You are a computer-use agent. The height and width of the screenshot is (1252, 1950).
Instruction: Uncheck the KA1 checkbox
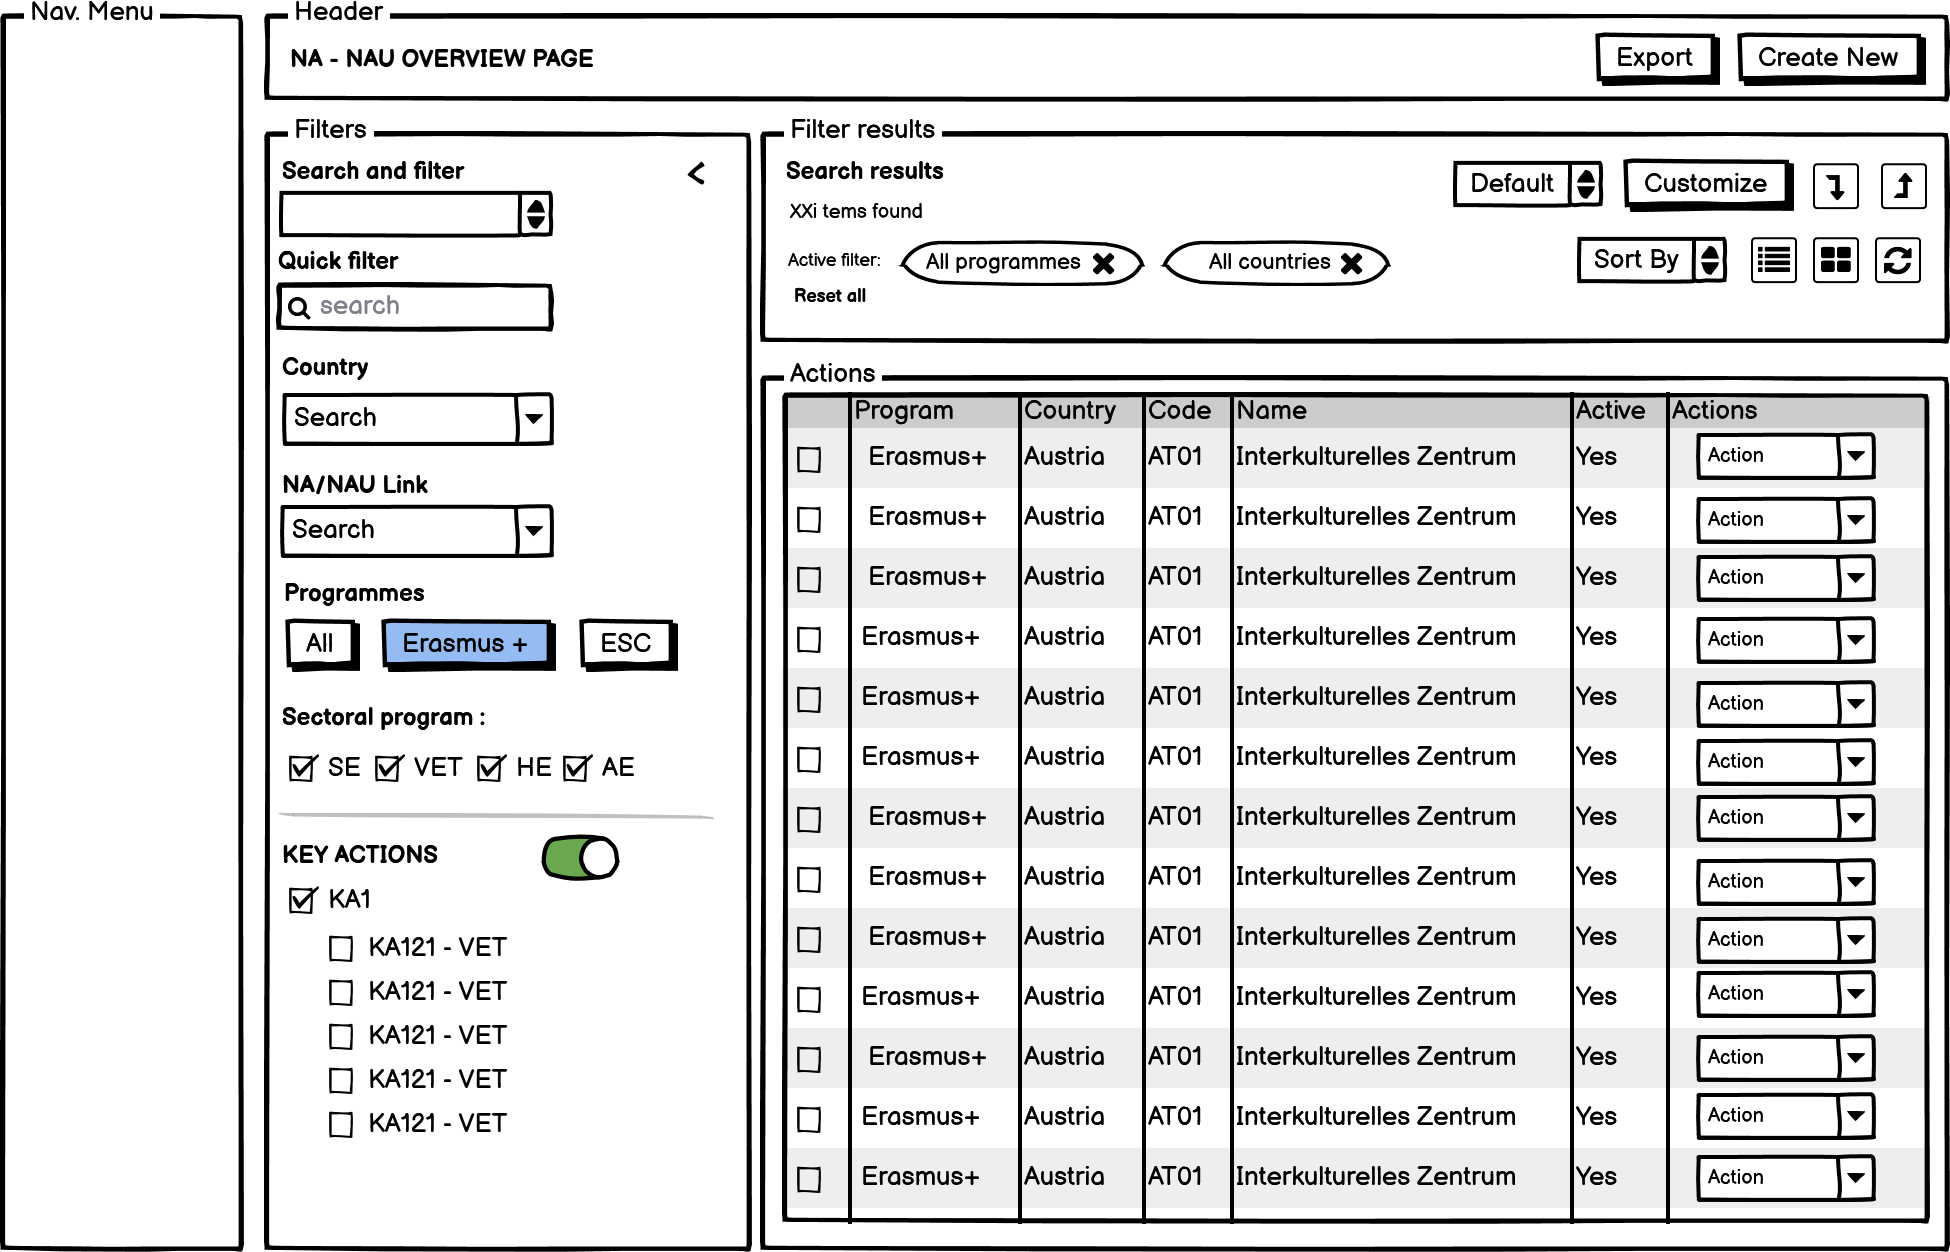point(301,900)
